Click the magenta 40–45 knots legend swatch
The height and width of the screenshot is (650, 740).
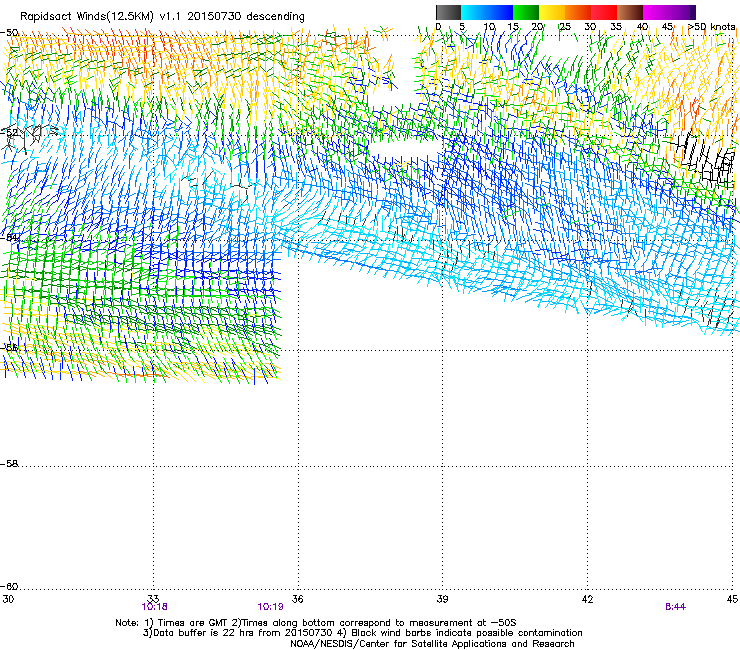click(656, 12)
